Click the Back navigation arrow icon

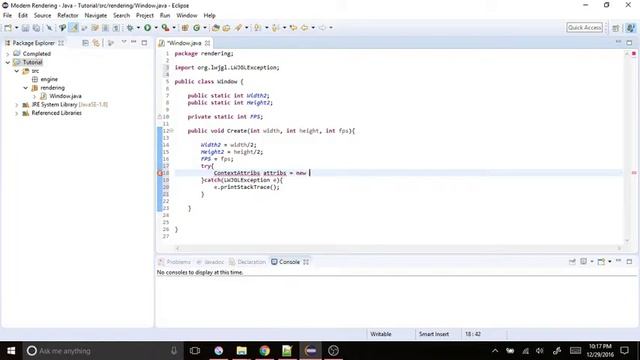[304, 28]
